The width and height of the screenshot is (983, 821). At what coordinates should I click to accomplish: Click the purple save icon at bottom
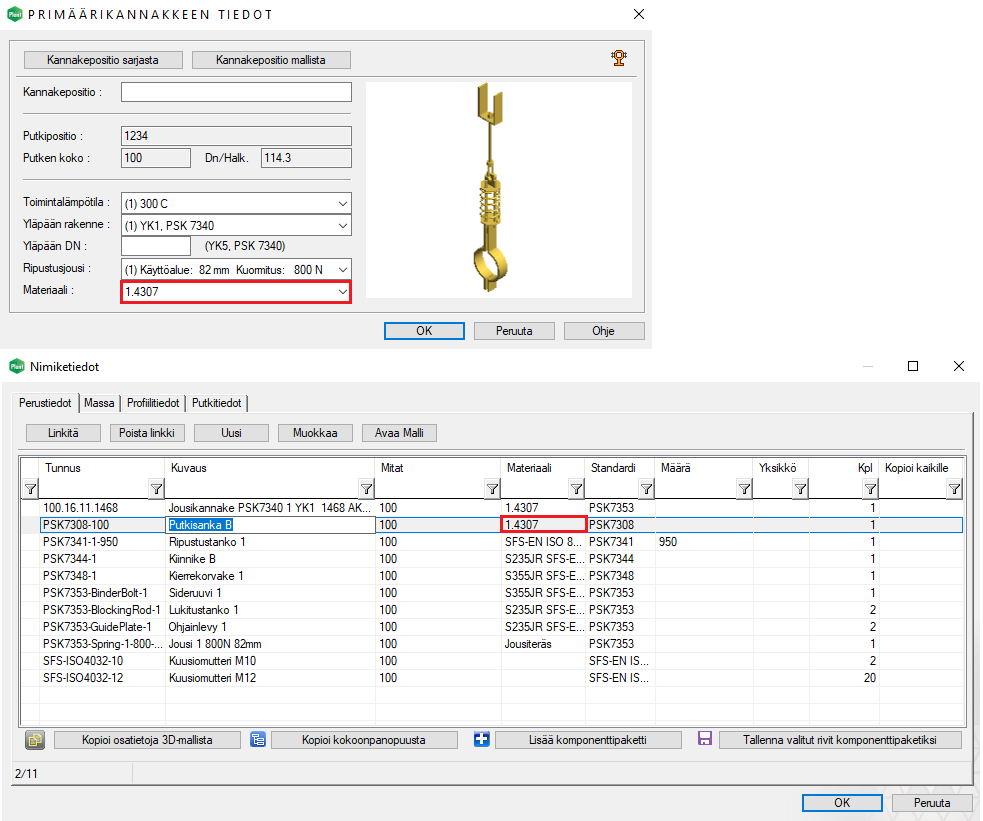[x=705, y=740]
